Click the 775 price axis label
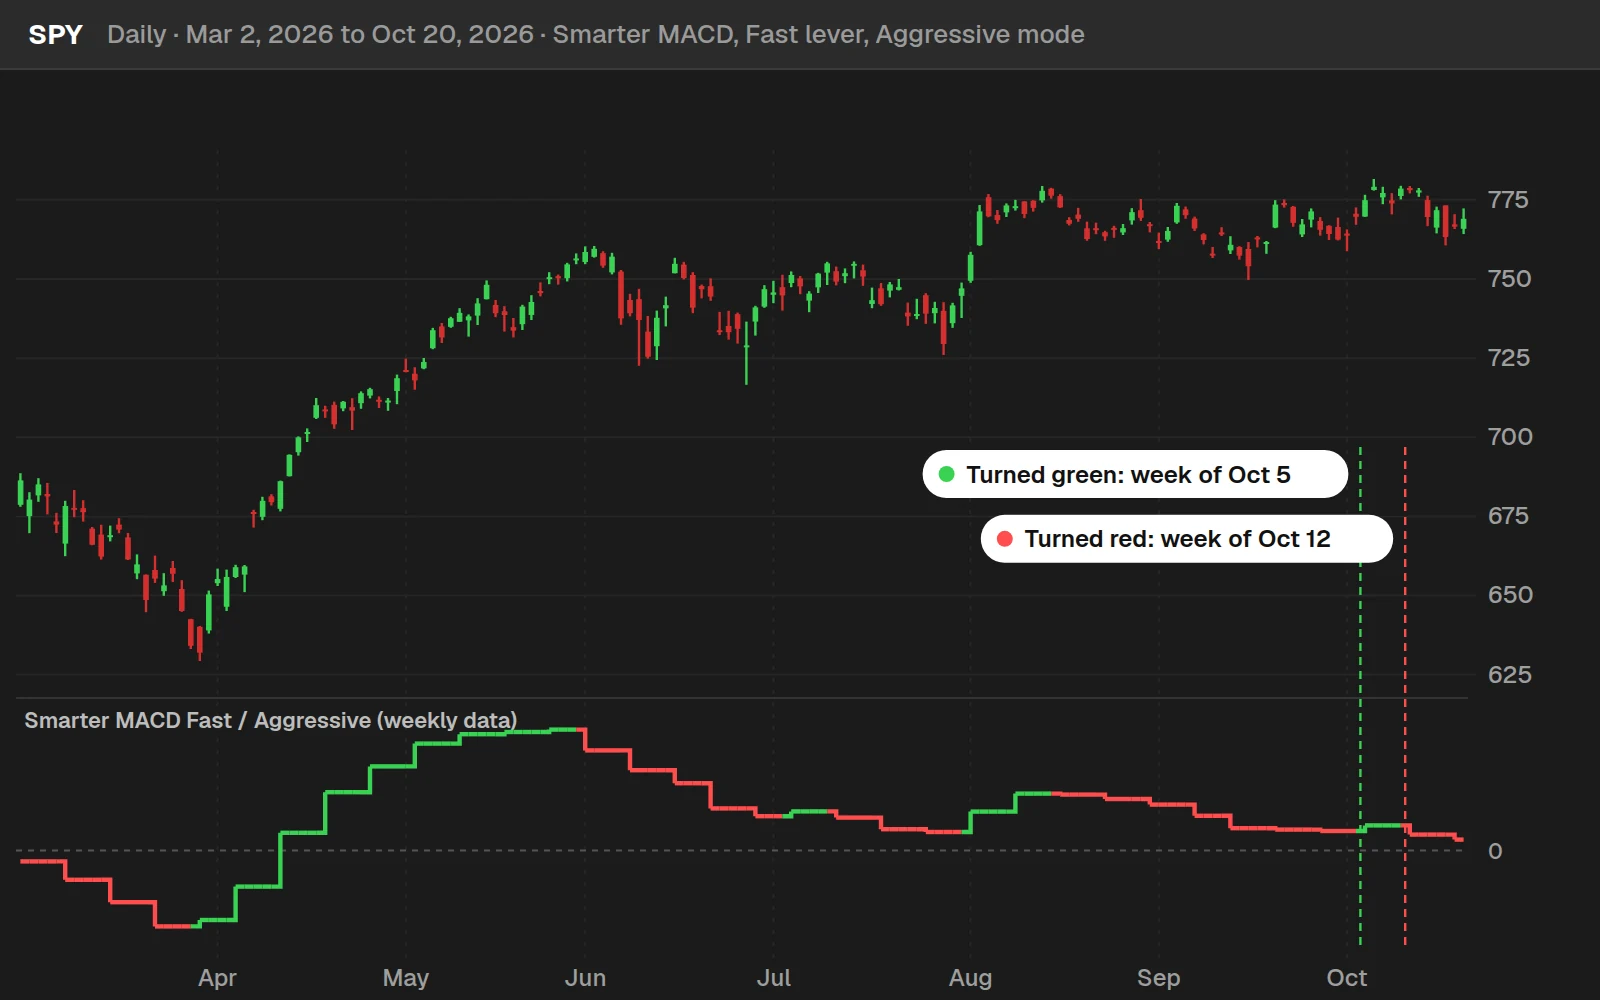The width and height of the screenshot is (1600, 1000). pyautogui.click(x=1508, y=200)
